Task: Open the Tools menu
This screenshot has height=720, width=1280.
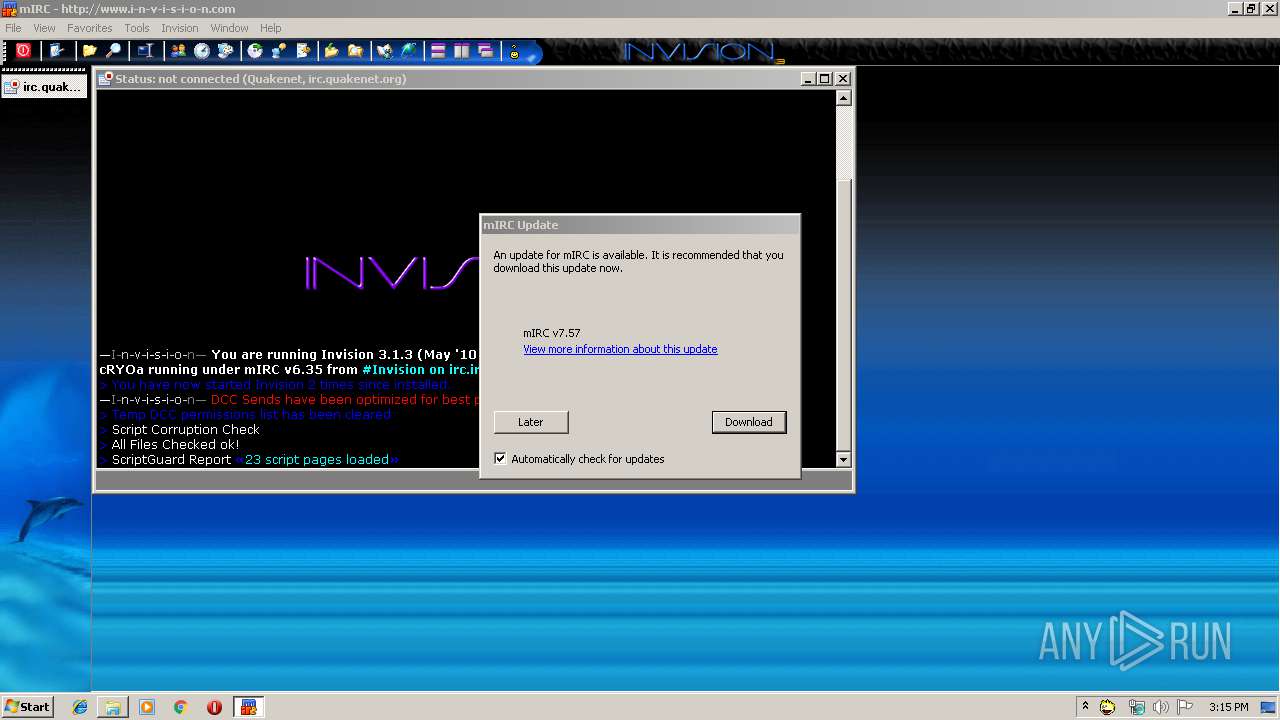Action: coord(137,28)
